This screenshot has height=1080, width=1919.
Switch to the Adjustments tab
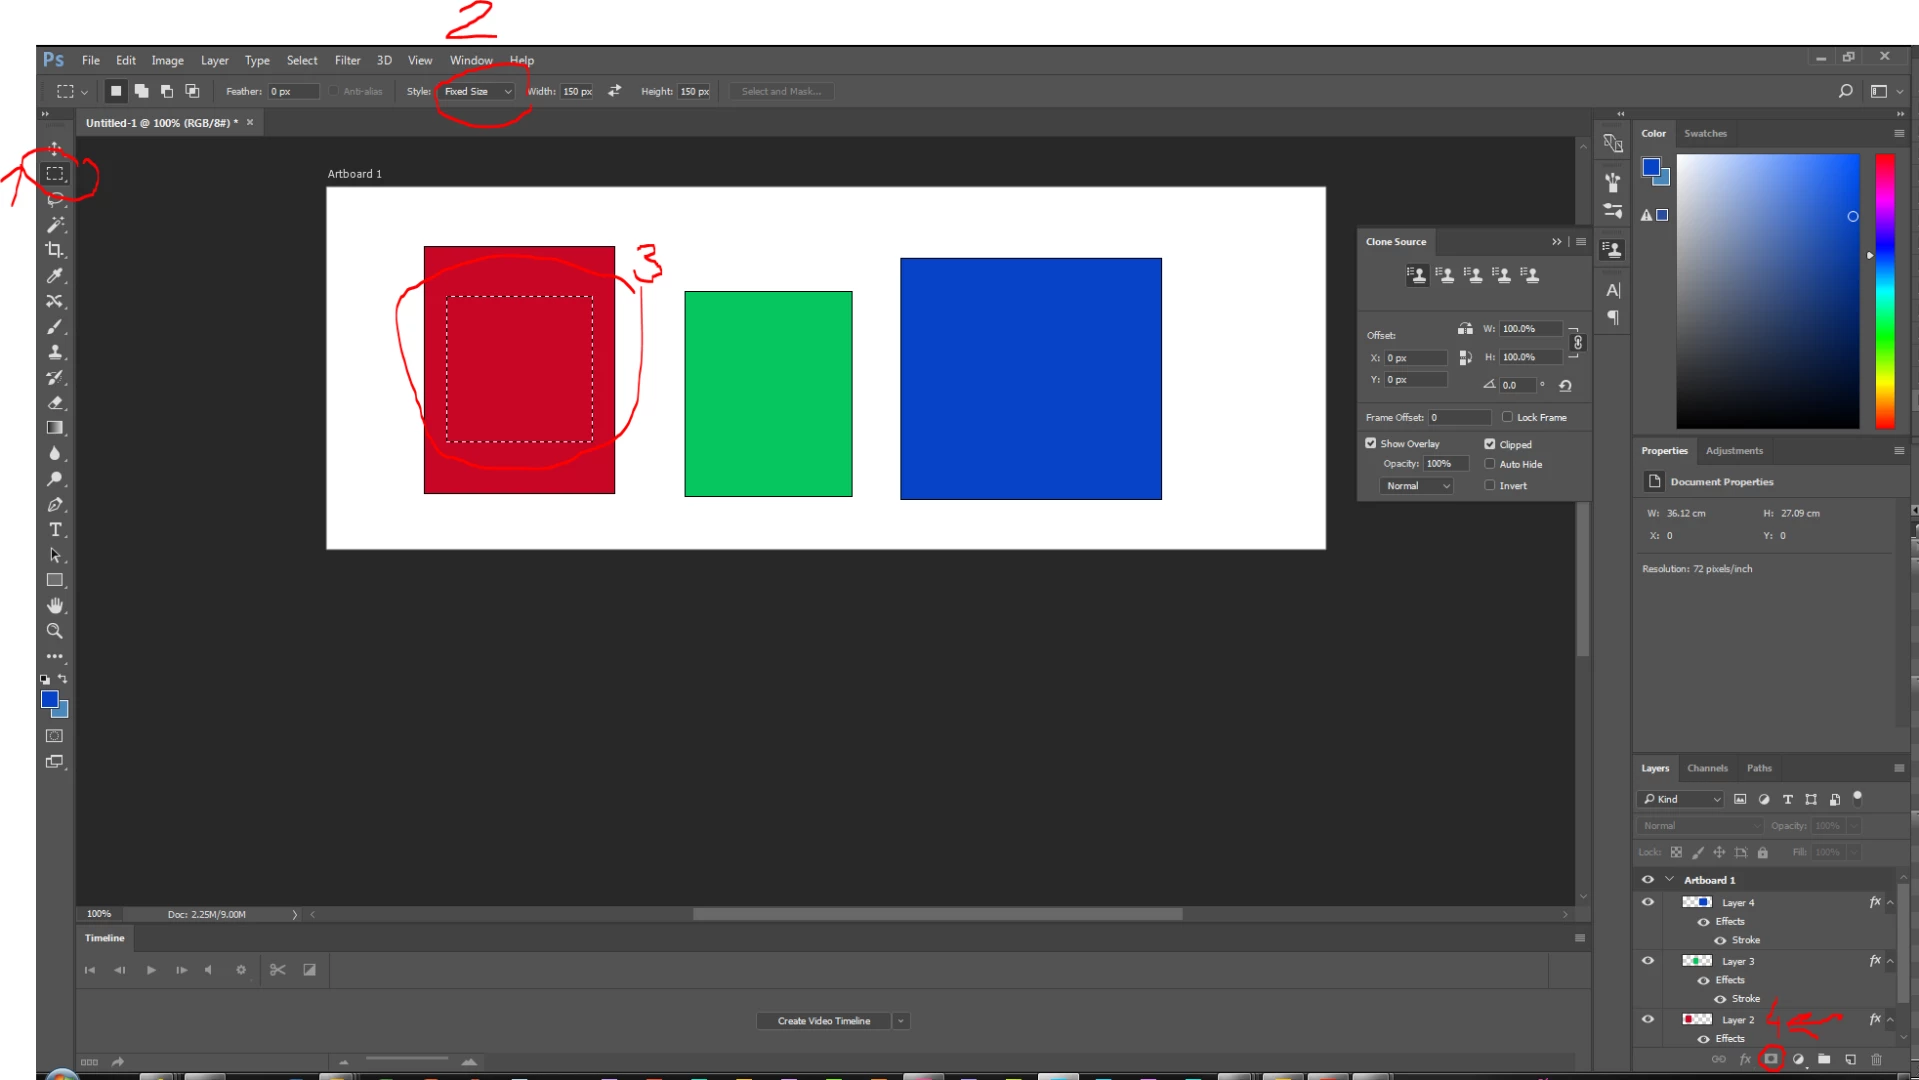pyautogui.click(x=1734, y=451)
